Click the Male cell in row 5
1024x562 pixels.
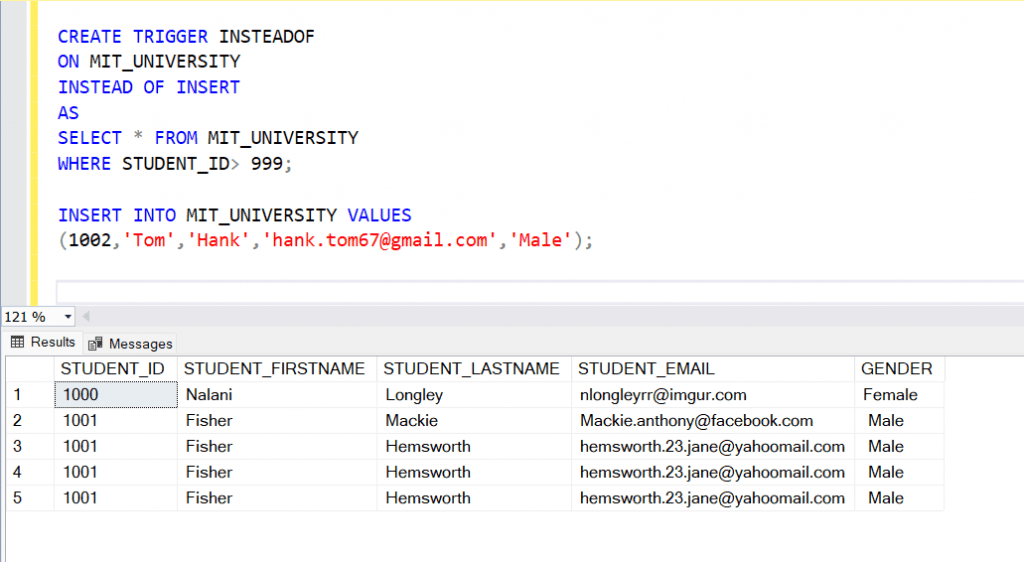[x=899, y=498]
